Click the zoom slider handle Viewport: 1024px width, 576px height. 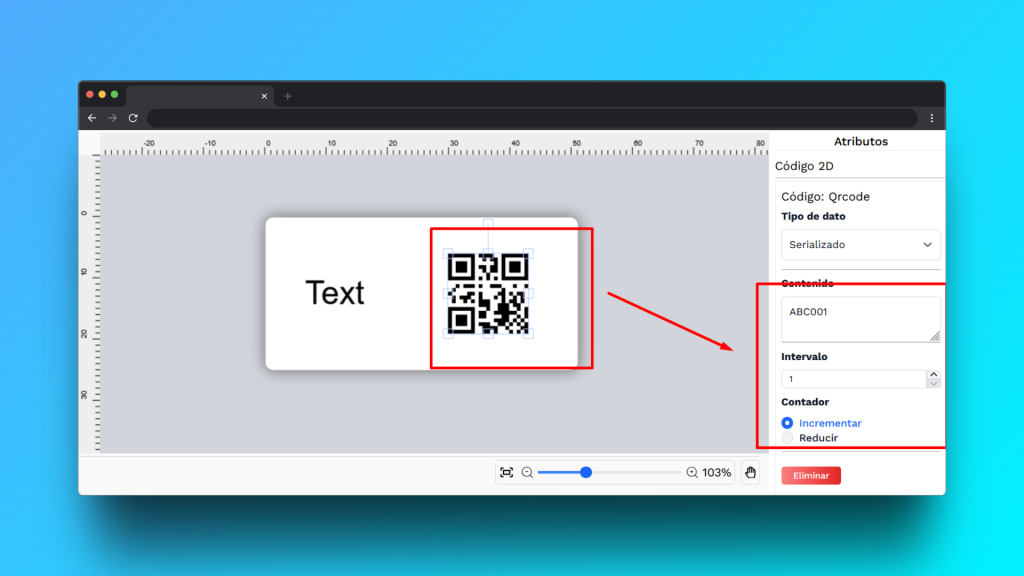586,472
